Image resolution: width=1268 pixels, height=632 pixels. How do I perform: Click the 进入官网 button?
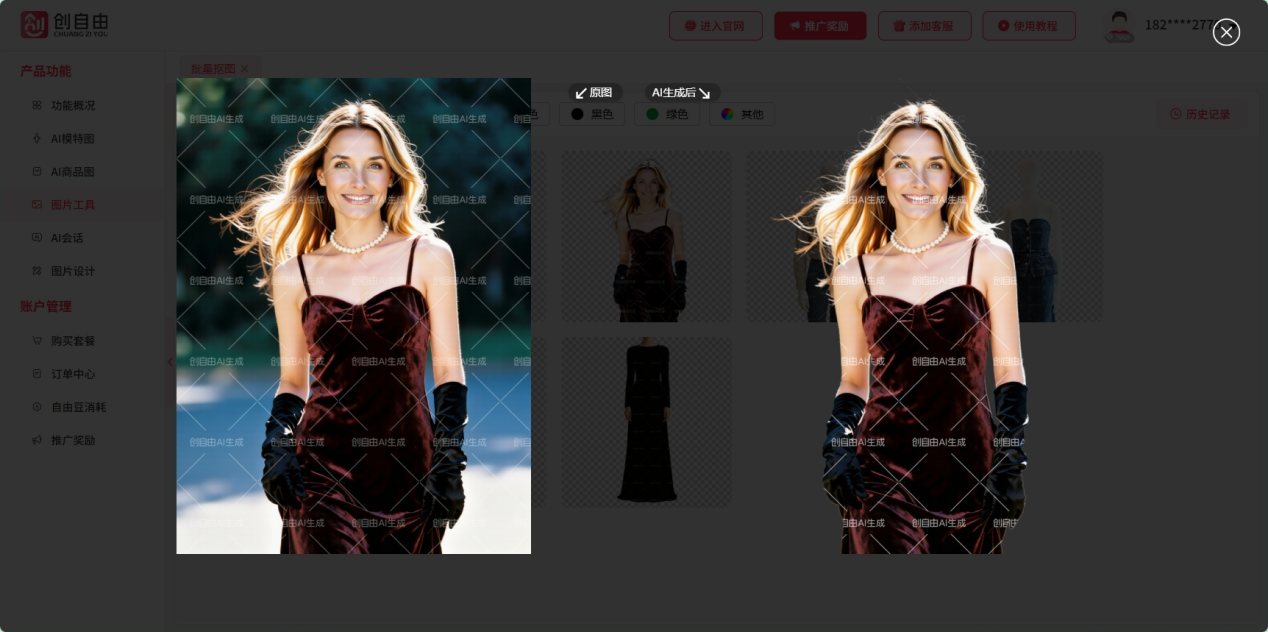click(715, 26)
